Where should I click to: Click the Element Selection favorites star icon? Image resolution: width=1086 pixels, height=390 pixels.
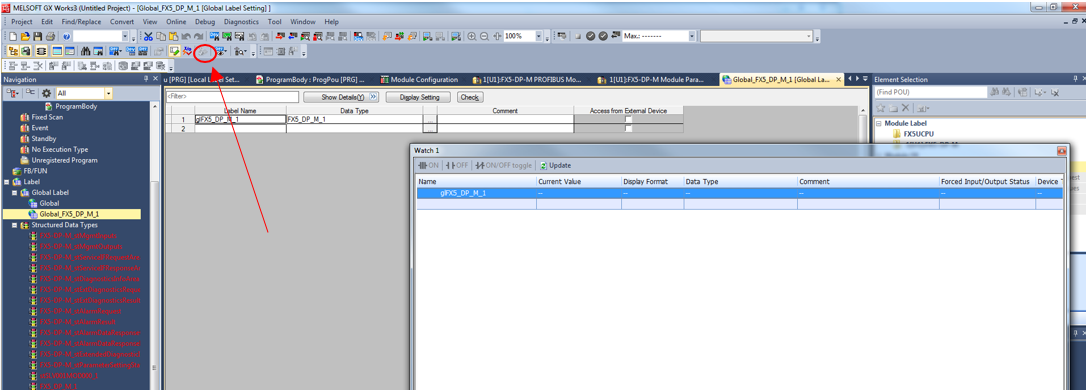(x=881, y=109)
